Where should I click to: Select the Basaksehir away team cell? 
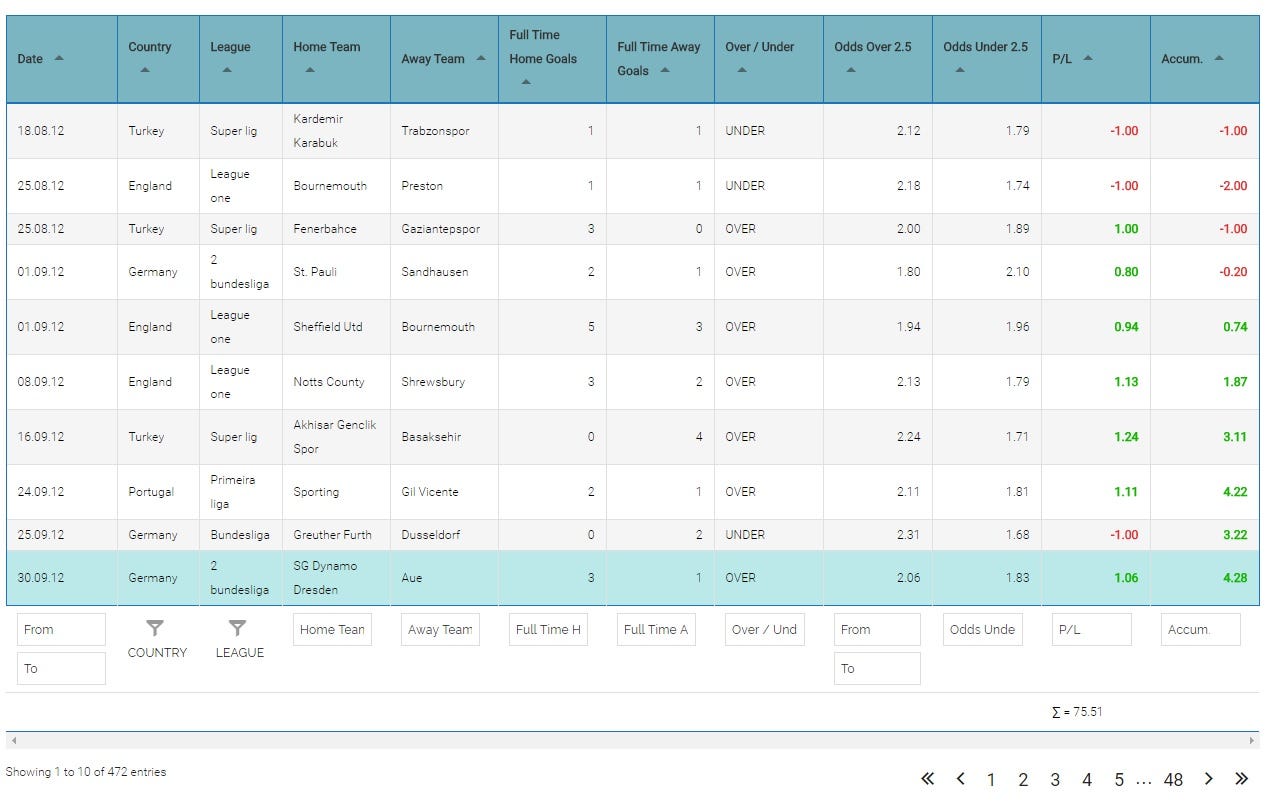pyautogui.click(x=444, y=436)
